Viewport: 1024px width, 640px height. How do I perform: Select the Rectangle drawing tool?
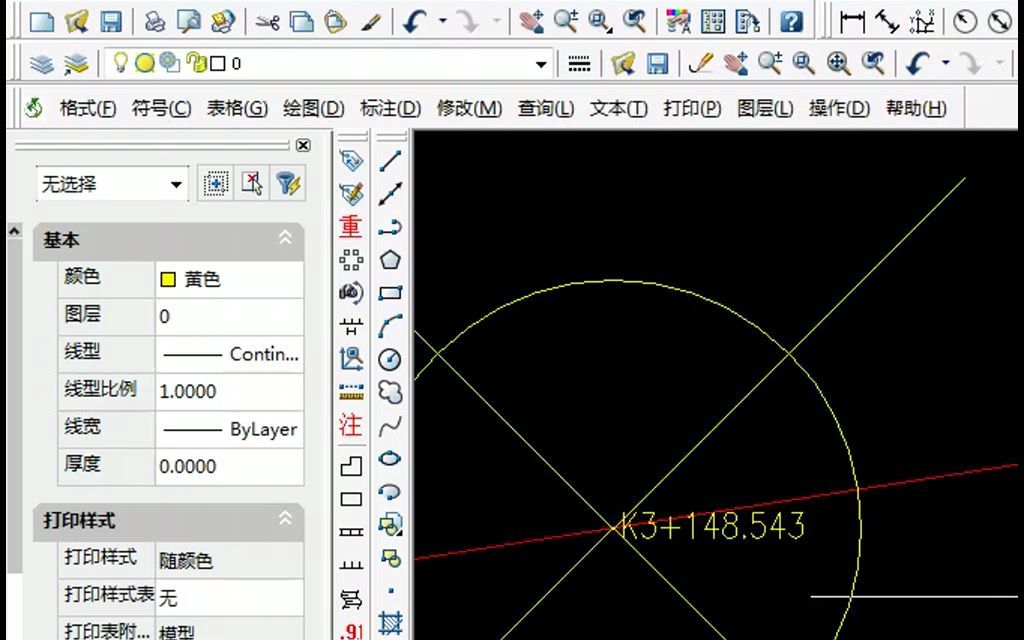[390, 290]
